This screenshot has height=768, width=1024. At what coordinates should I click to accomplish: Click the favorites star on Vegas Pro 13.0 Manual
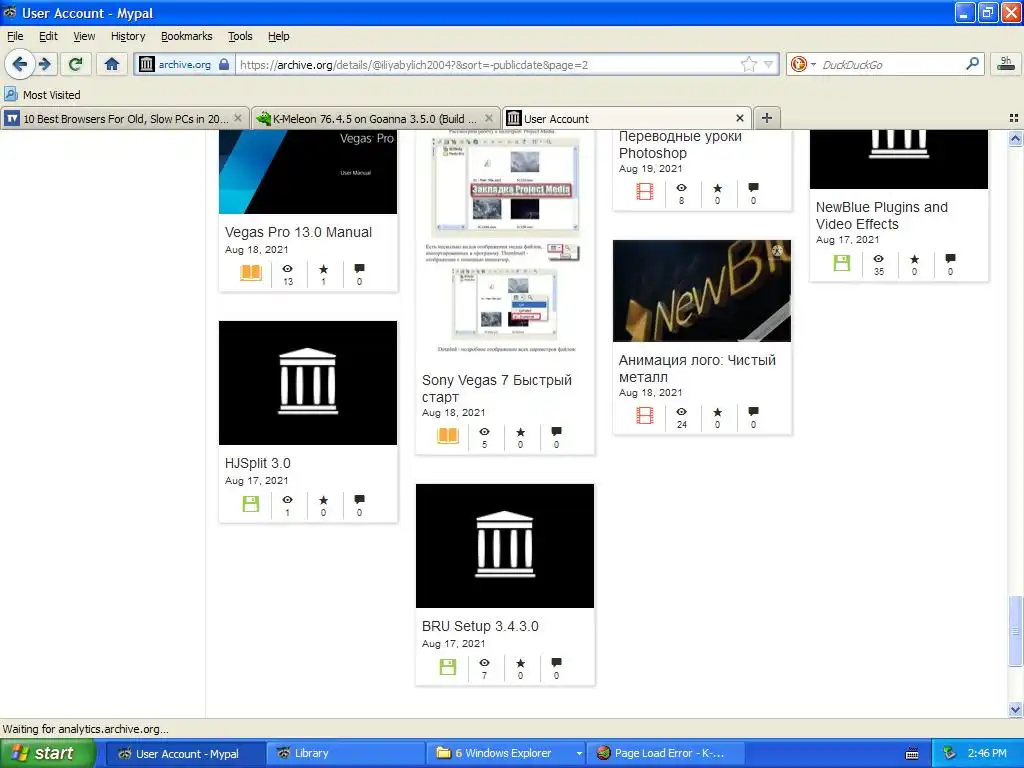pos(323,269)
